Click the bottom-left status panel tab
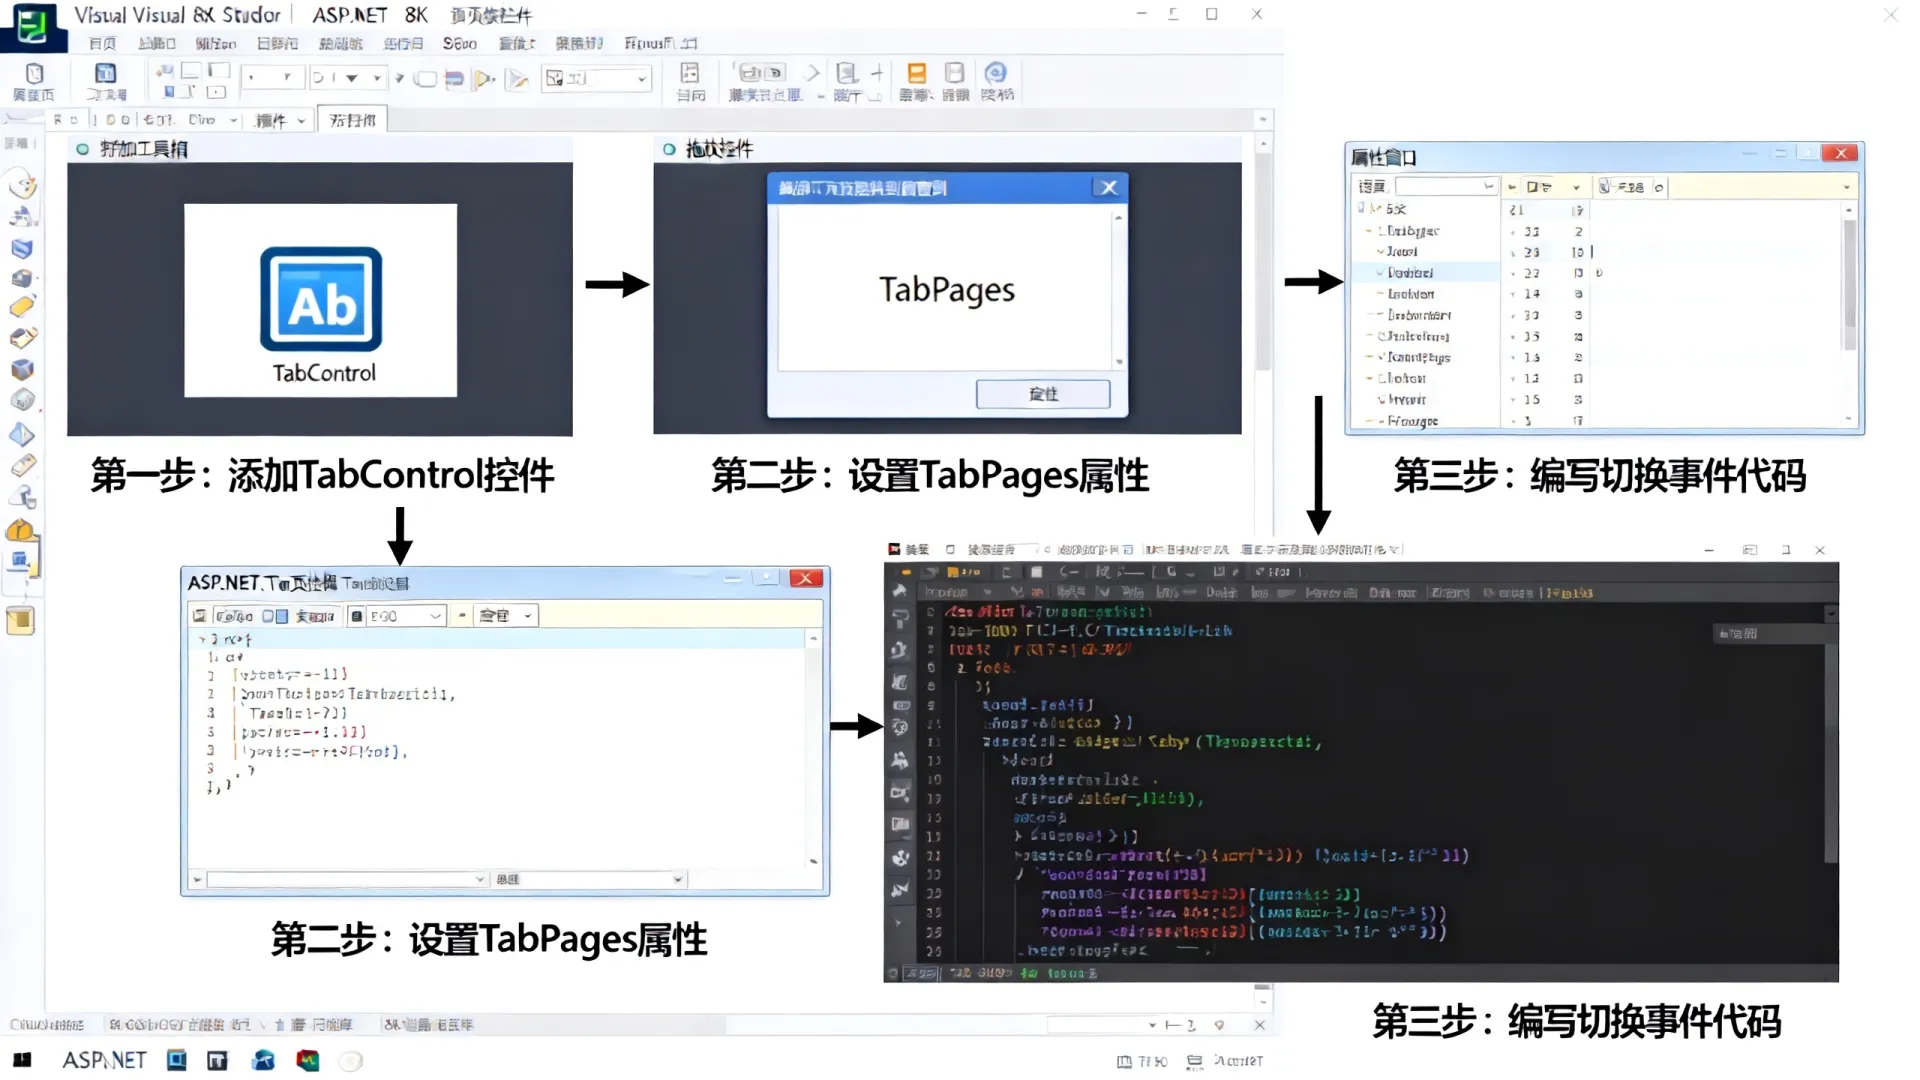This screenshot has height=1080, width=1920. [x=46, y=1024]
